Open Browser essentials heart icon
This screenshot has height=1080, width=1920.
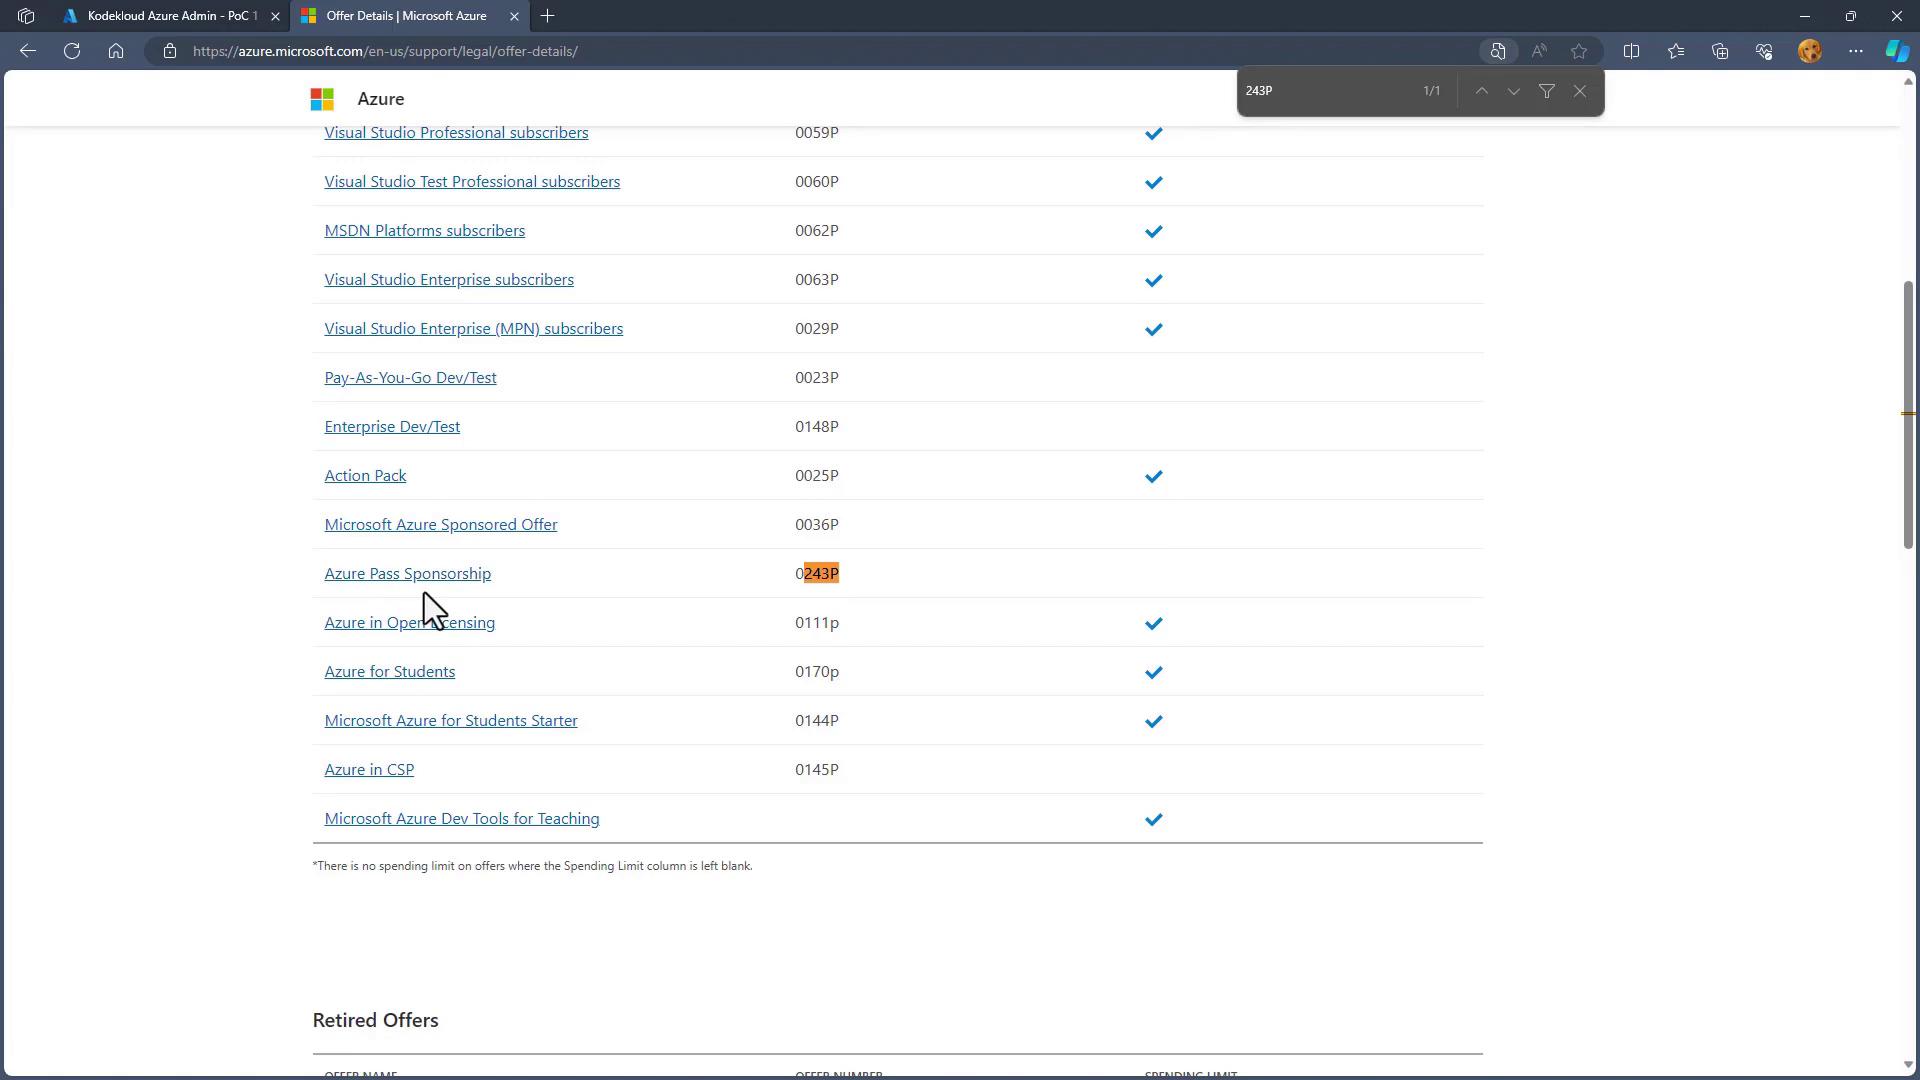coord(1764,51)
